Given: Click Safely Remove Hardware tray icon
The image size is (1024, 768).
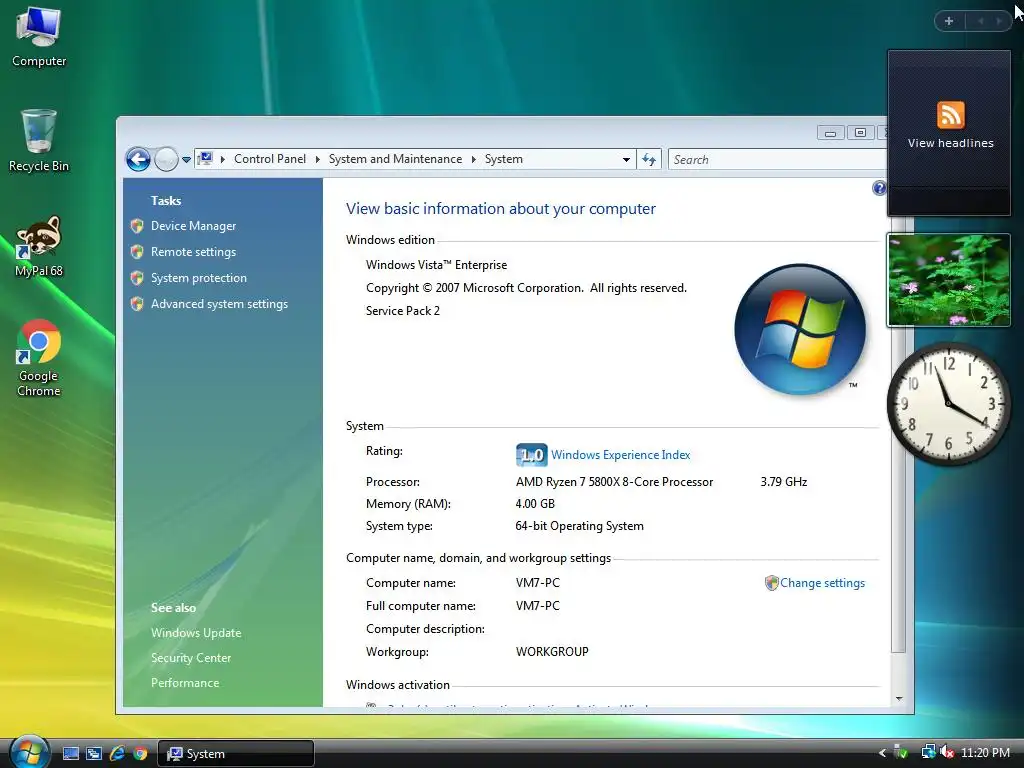Looking at the screenshot, I should click(901, 752).
